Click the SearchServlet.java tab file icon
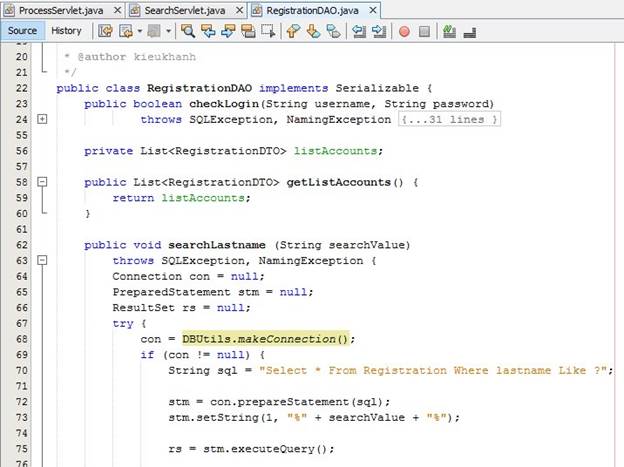Viewport: 624px width, 467px height. tap(135, 10)
